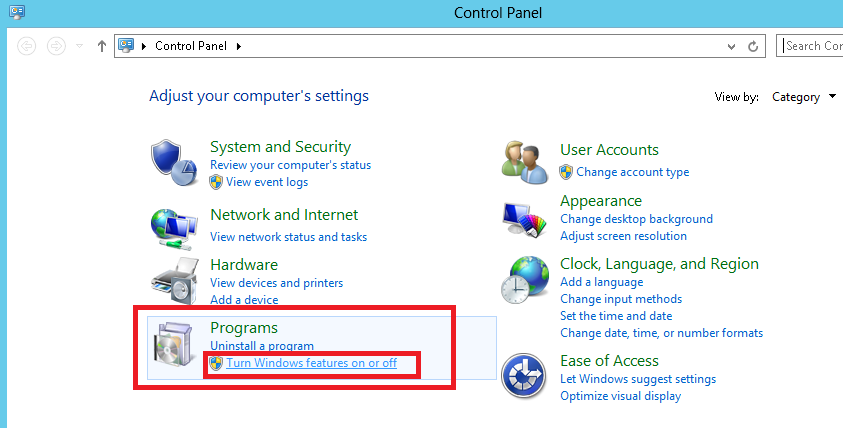
Task: Click the User Accounts people icon
Action: (524, 161)
